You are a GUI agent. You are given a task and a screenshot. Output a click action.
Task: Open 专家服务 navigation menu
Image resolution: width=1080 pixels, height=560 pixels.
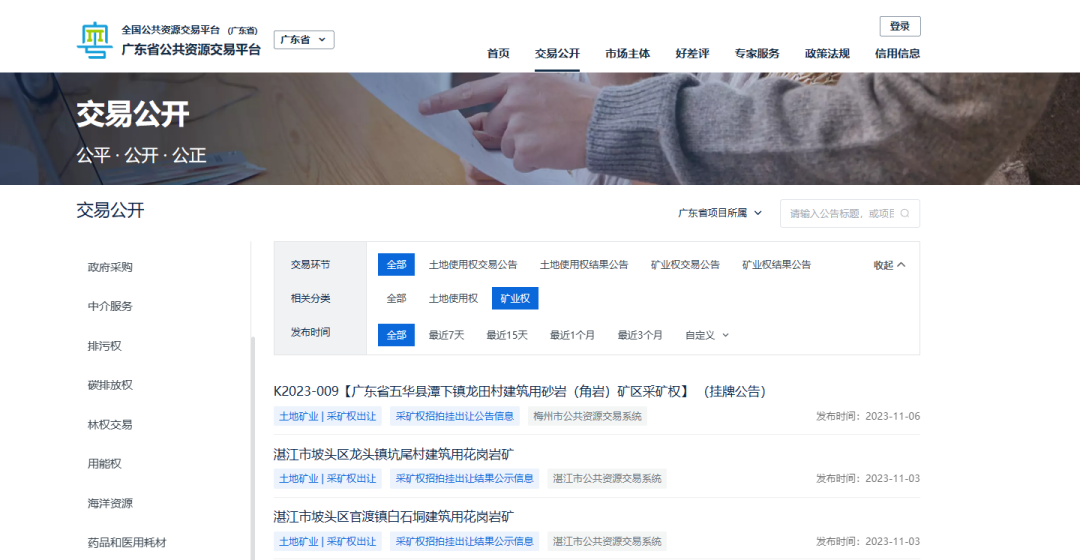[x=756, y=54]
